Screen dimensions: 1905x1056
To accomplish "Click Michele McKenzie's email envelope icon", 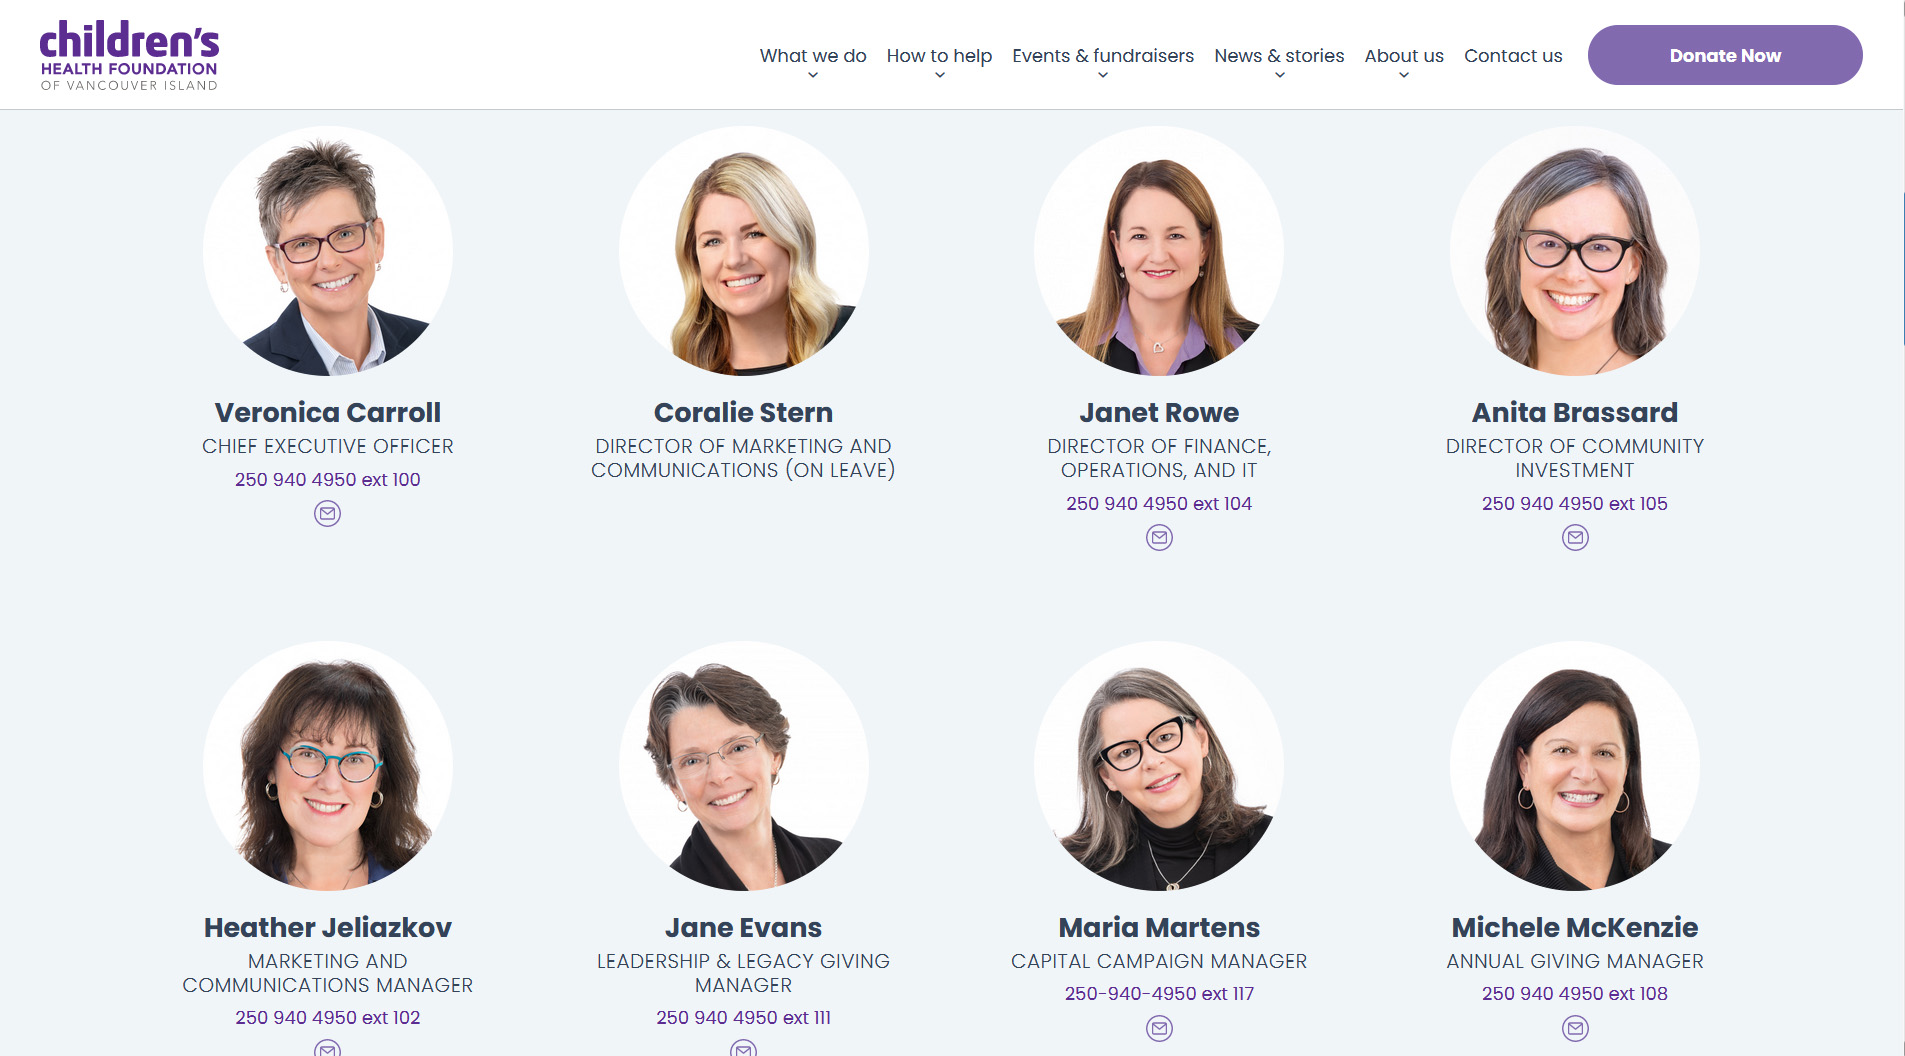I will 1575,1028.
